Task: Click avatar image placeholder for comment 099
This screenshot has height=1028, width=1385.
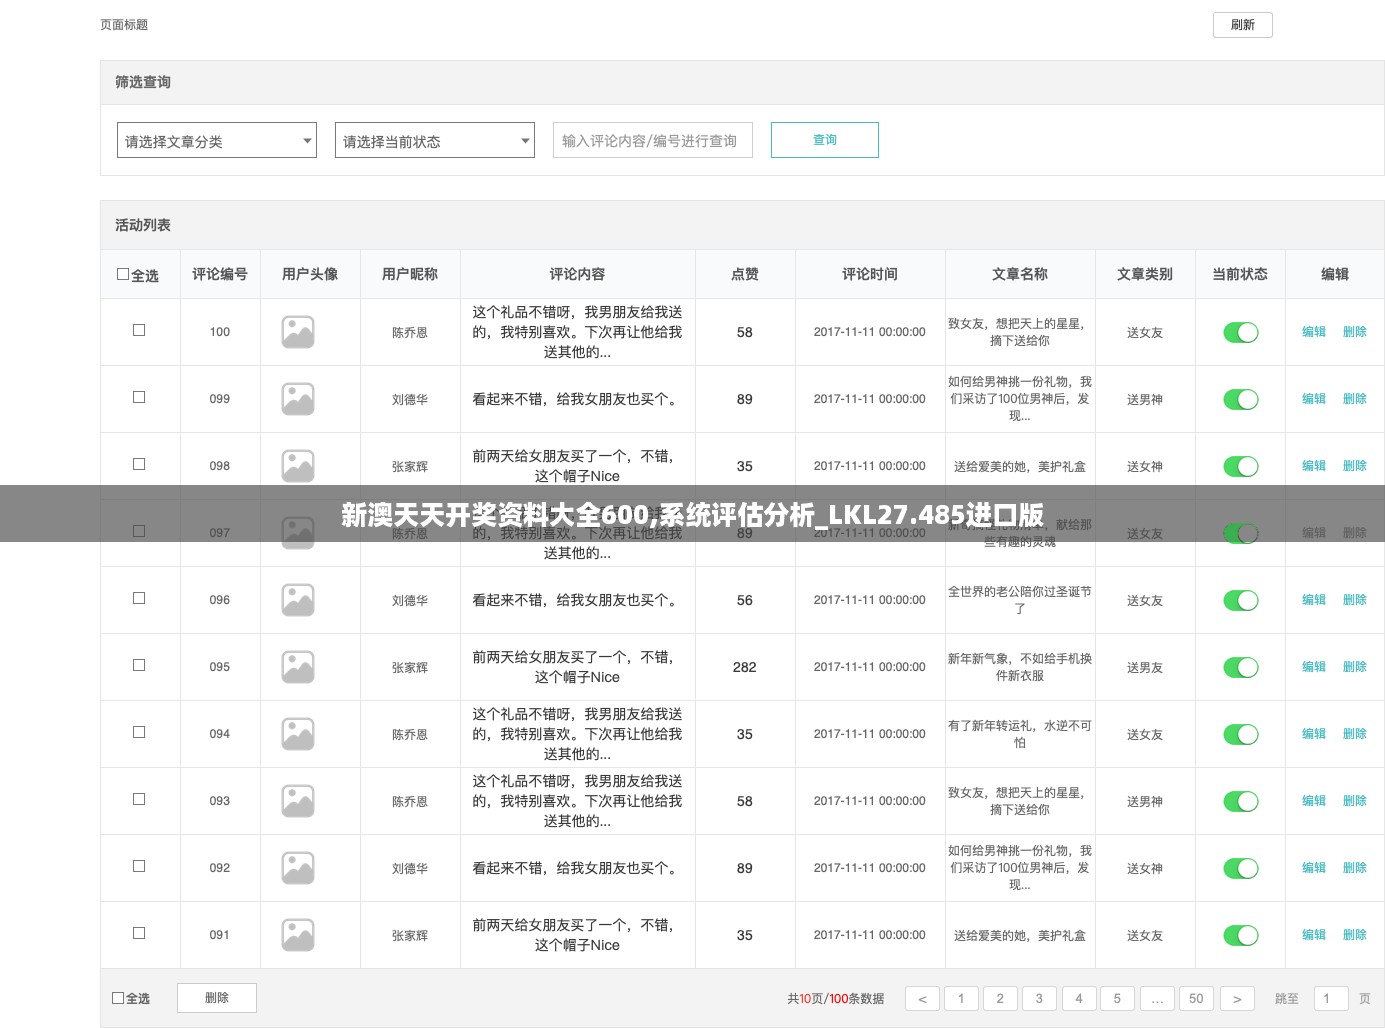Action: point(298,399)
